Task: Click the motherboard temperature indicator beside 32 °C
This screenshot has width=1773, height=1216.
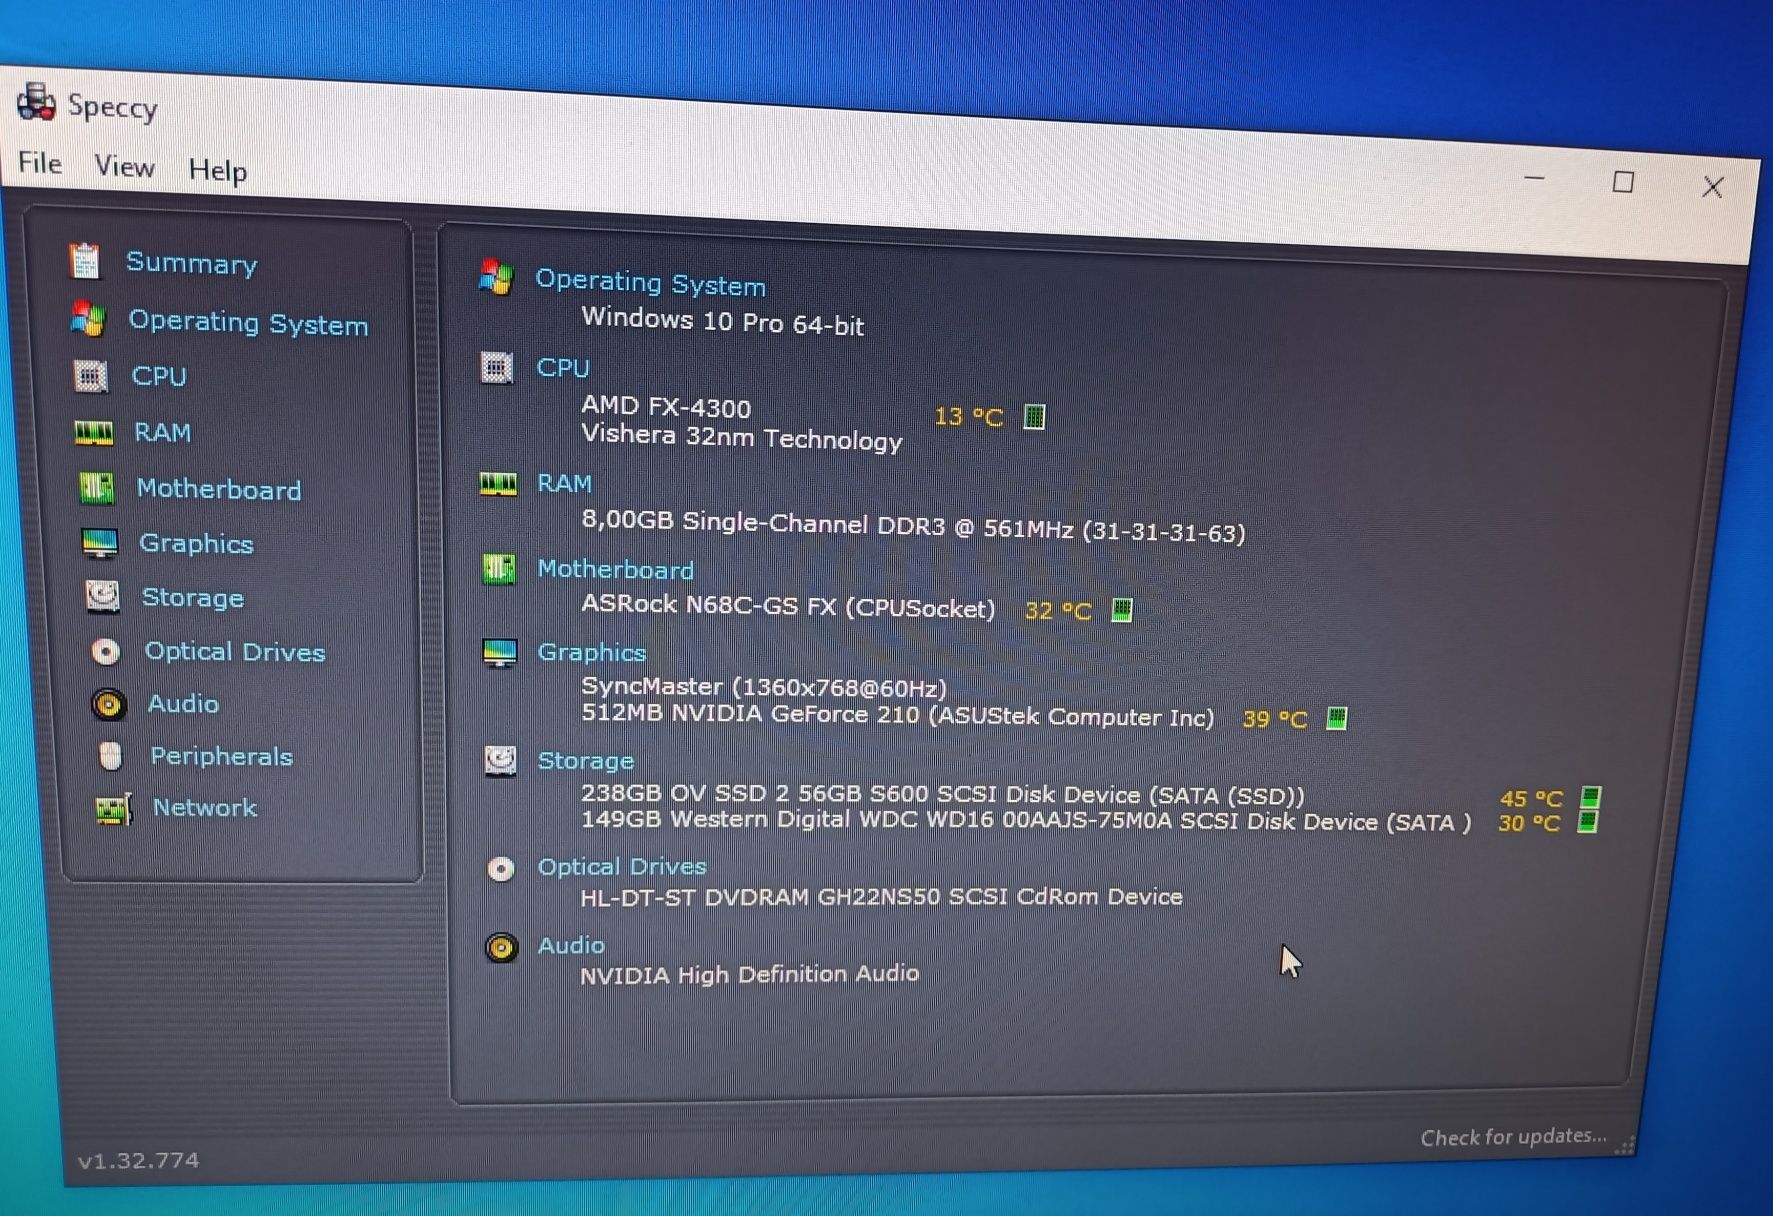Action: pyautogui.click(x=1122, y=610)
